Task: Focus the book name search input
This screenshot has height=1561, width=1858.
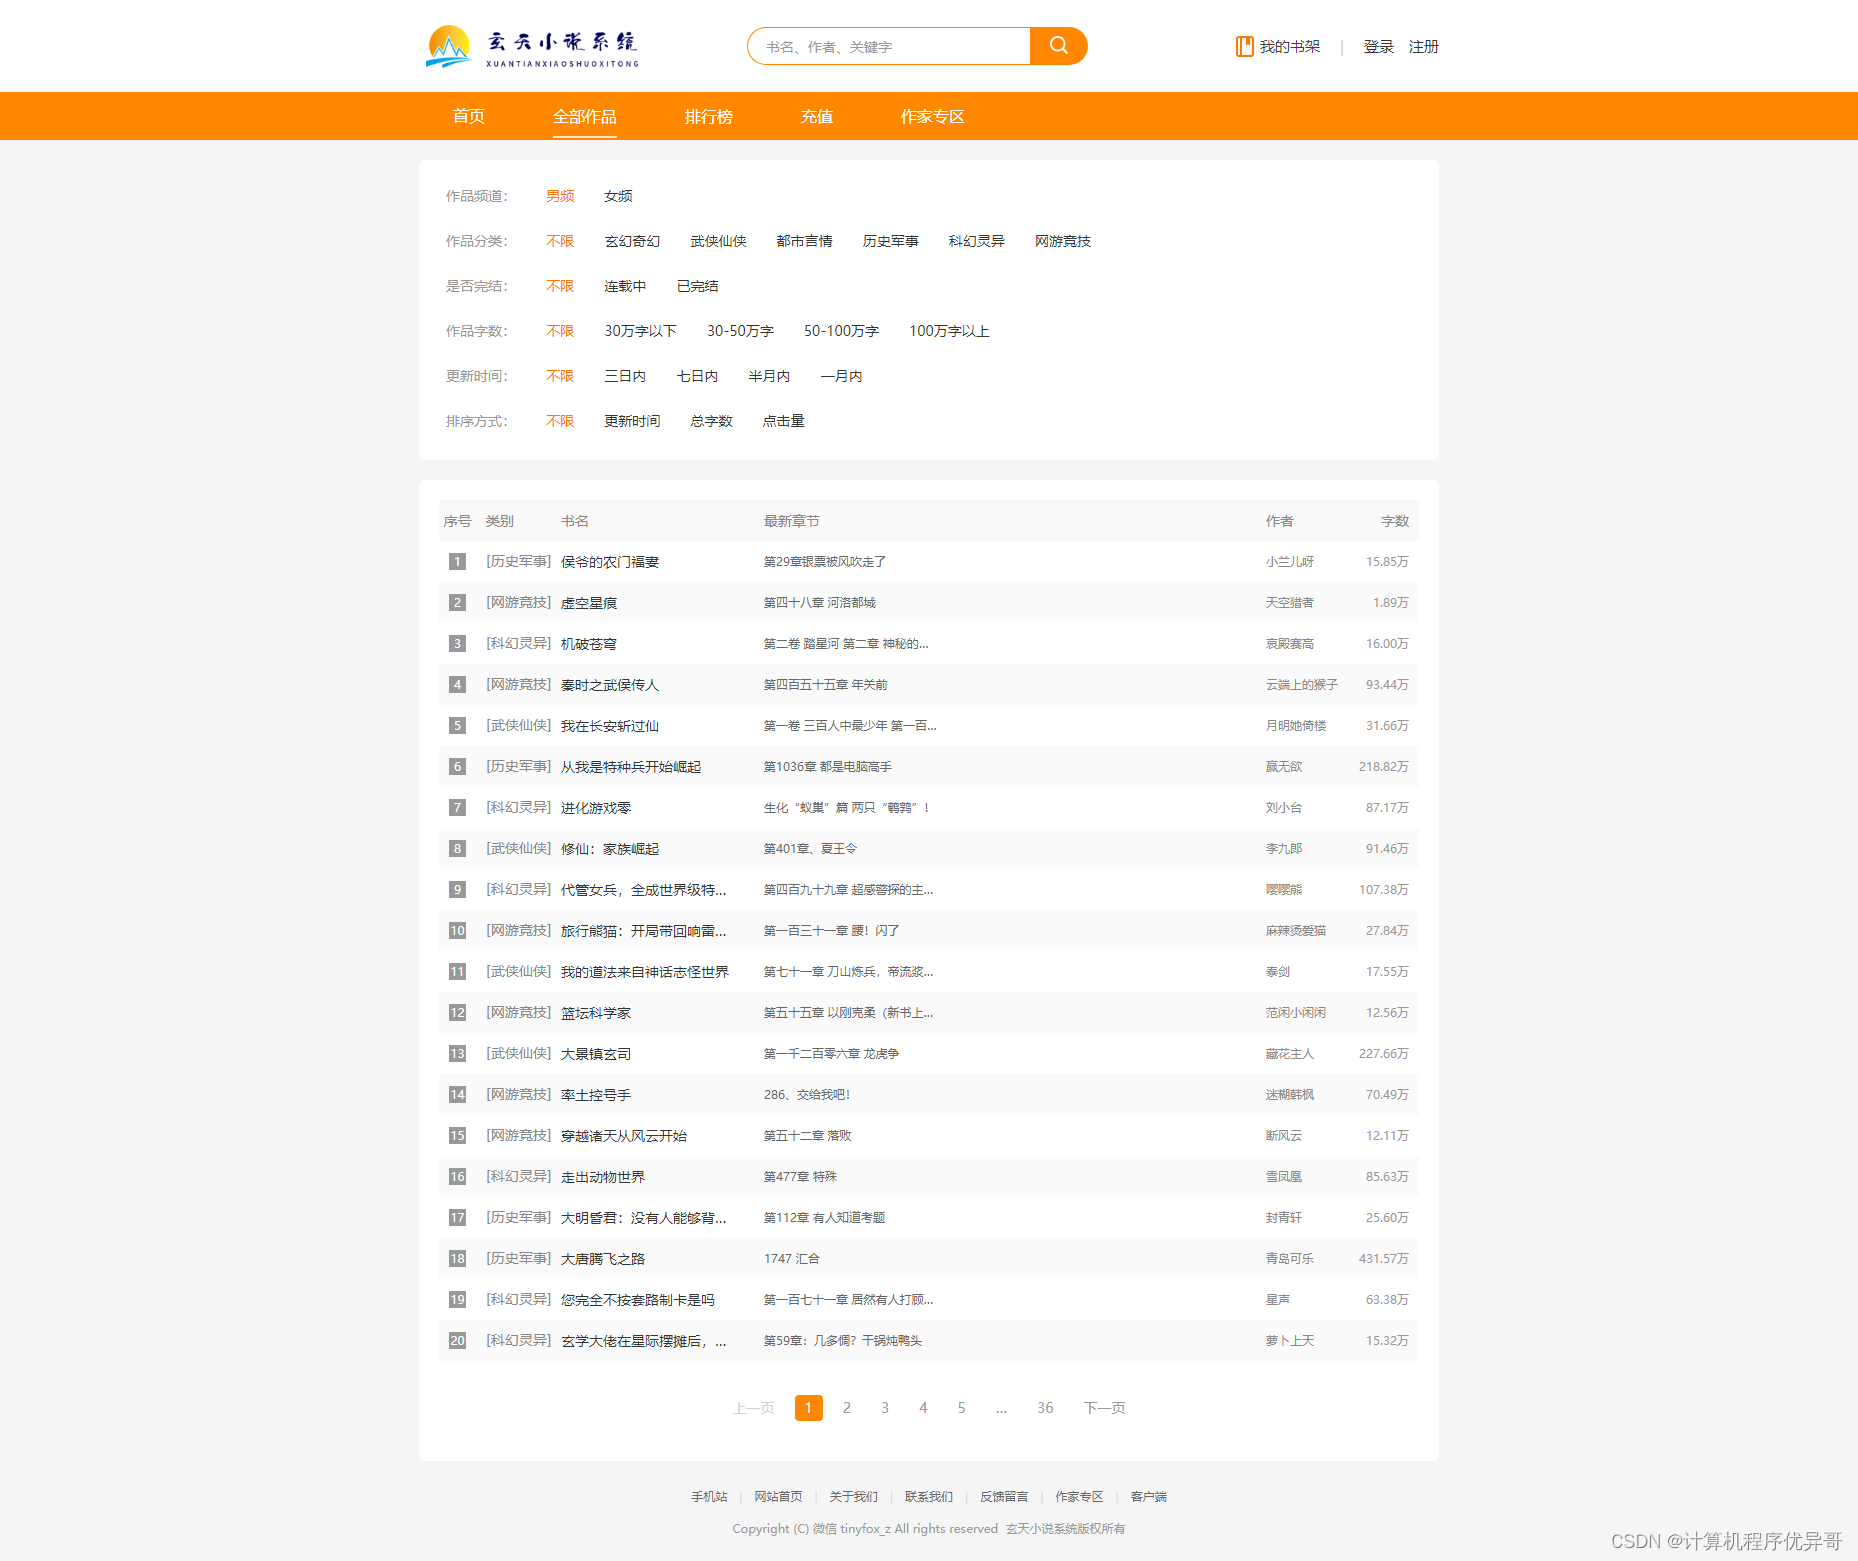Action: pyautogui.click(x=889, y=46)
